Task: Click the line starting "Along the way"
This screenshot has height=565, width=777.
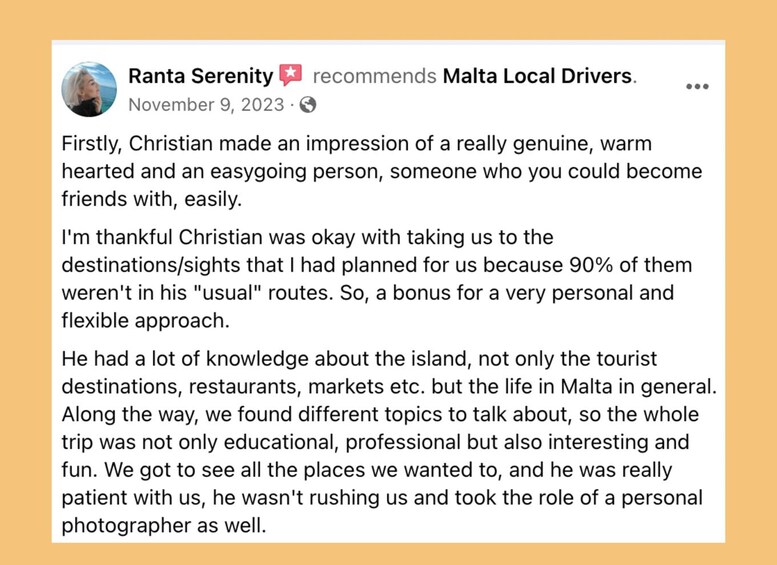Action: [x=380, y=414]
